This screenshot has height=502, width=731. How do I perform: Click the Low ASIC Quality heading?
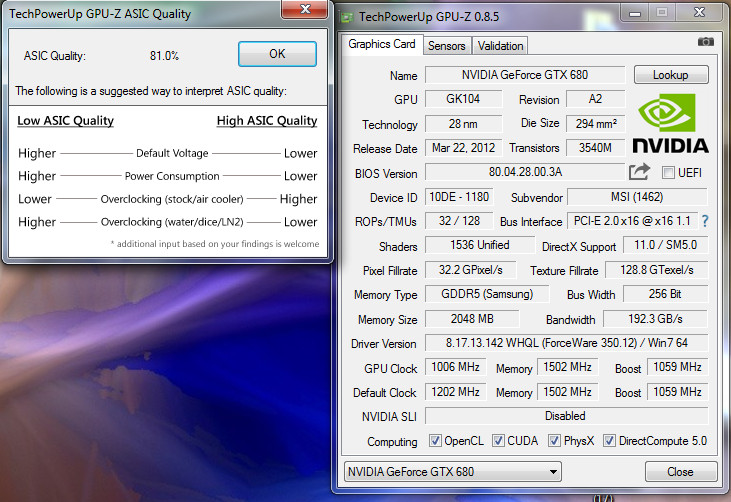coord(65,121)
